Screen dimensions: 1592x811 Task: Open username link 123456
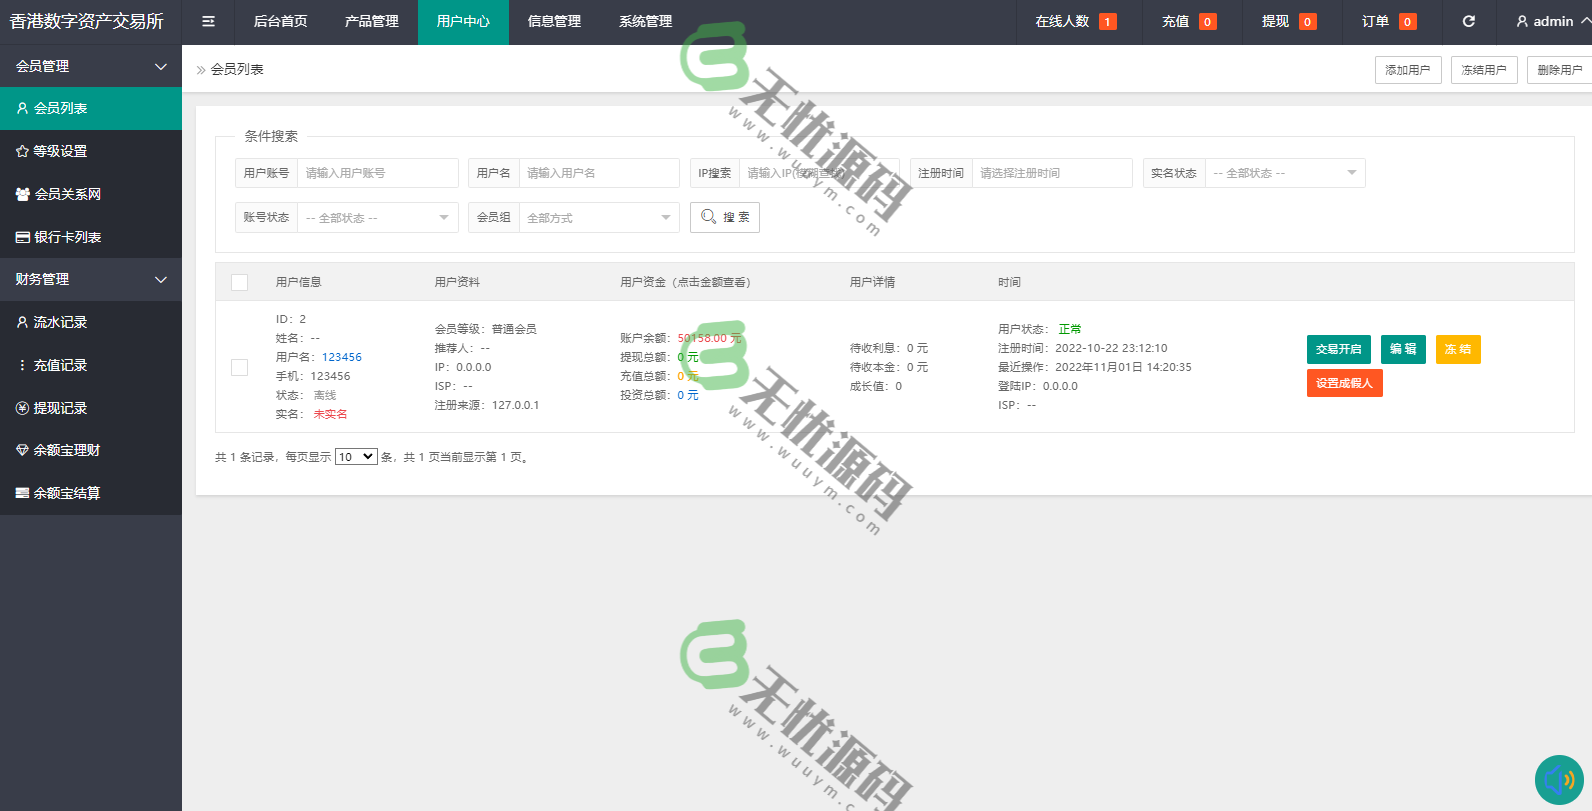(x=342, y=357)
